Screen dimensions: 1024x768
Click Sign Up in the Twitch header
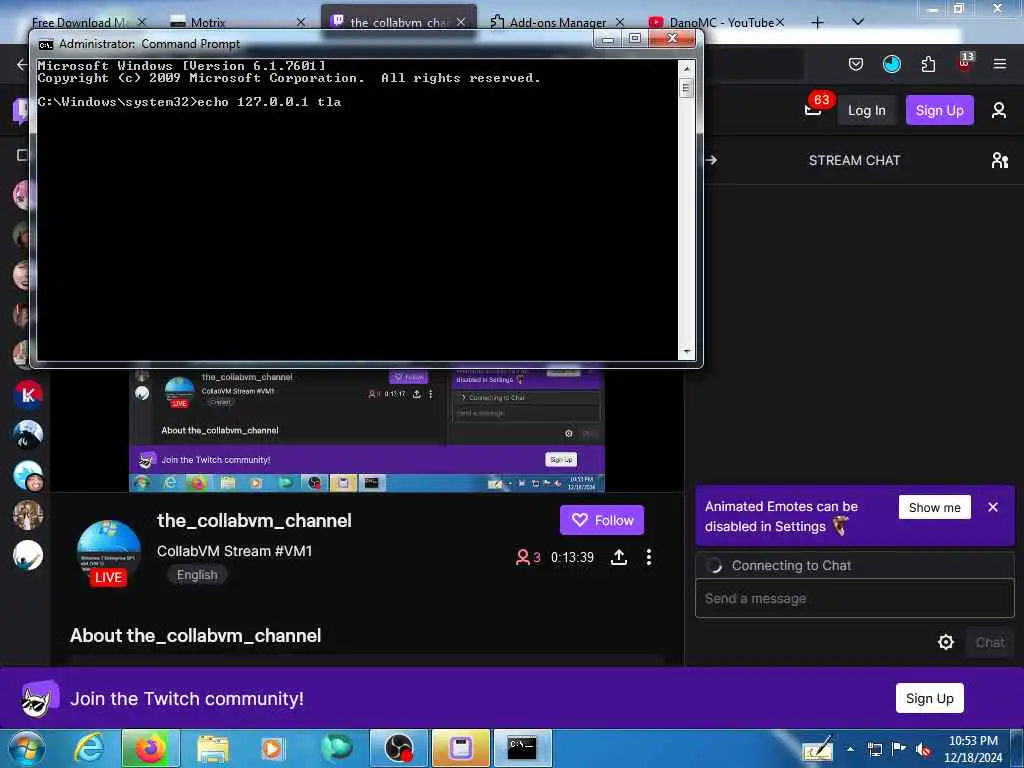pos(939,110)
